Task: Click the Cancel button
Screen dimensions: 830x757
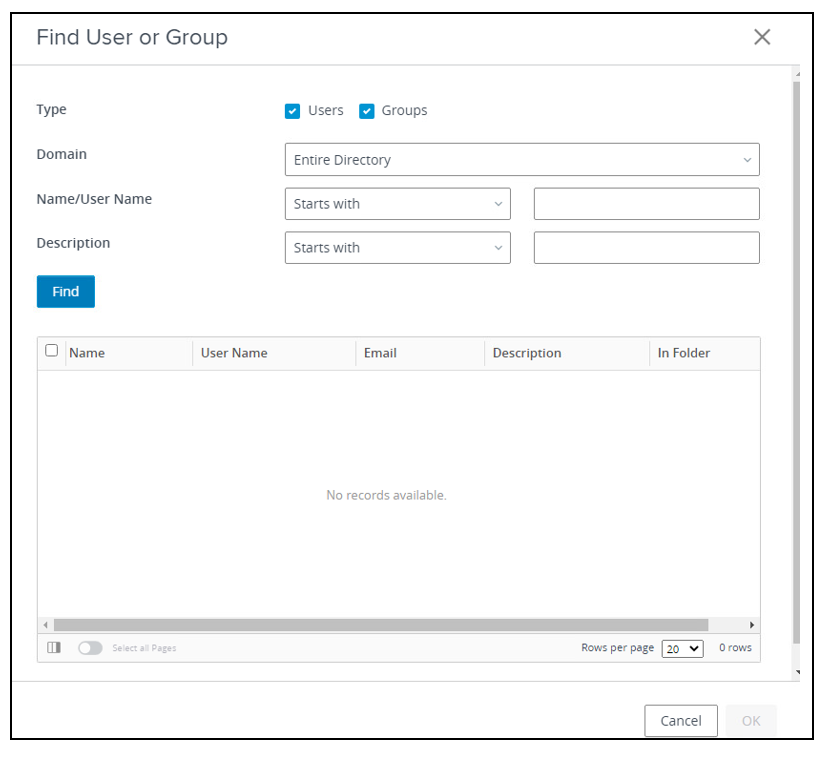Action: point(680,721)
